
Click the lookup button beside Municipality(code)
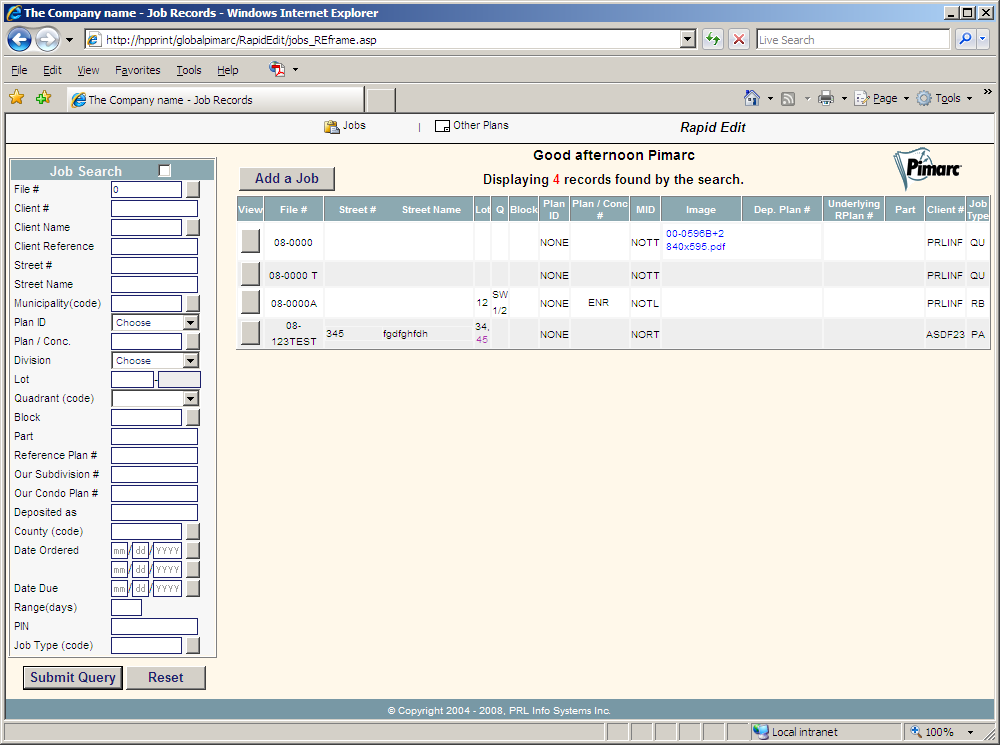click(x=193, y=304)
